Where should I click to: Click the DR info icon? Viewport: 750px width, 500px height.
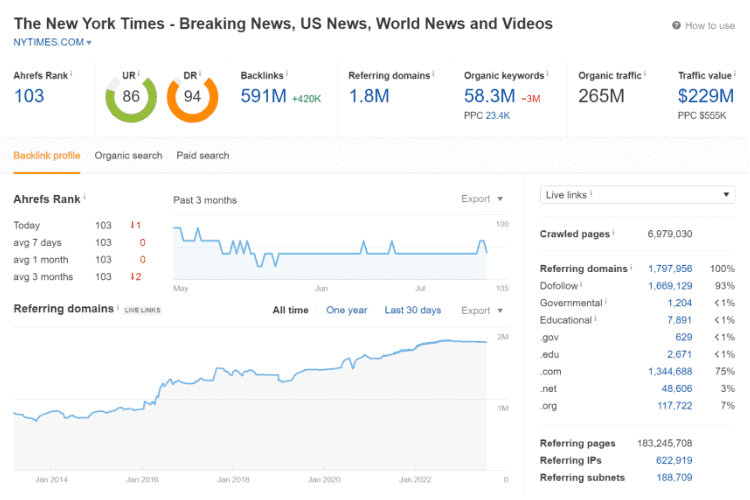[x=200, y=73]
